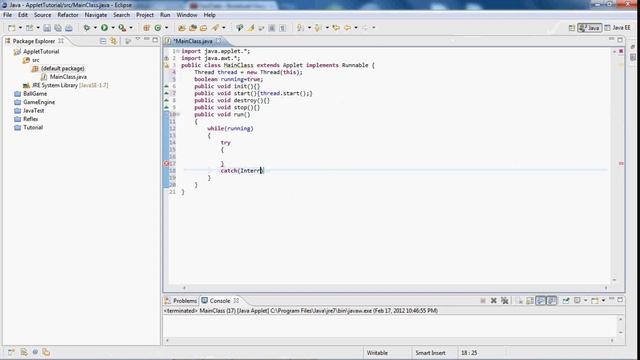Image resolution: width=640 pixels, height=360 pixels.
Task: Click the Previous Annotation icon
Action: click(x=318, y=28)
